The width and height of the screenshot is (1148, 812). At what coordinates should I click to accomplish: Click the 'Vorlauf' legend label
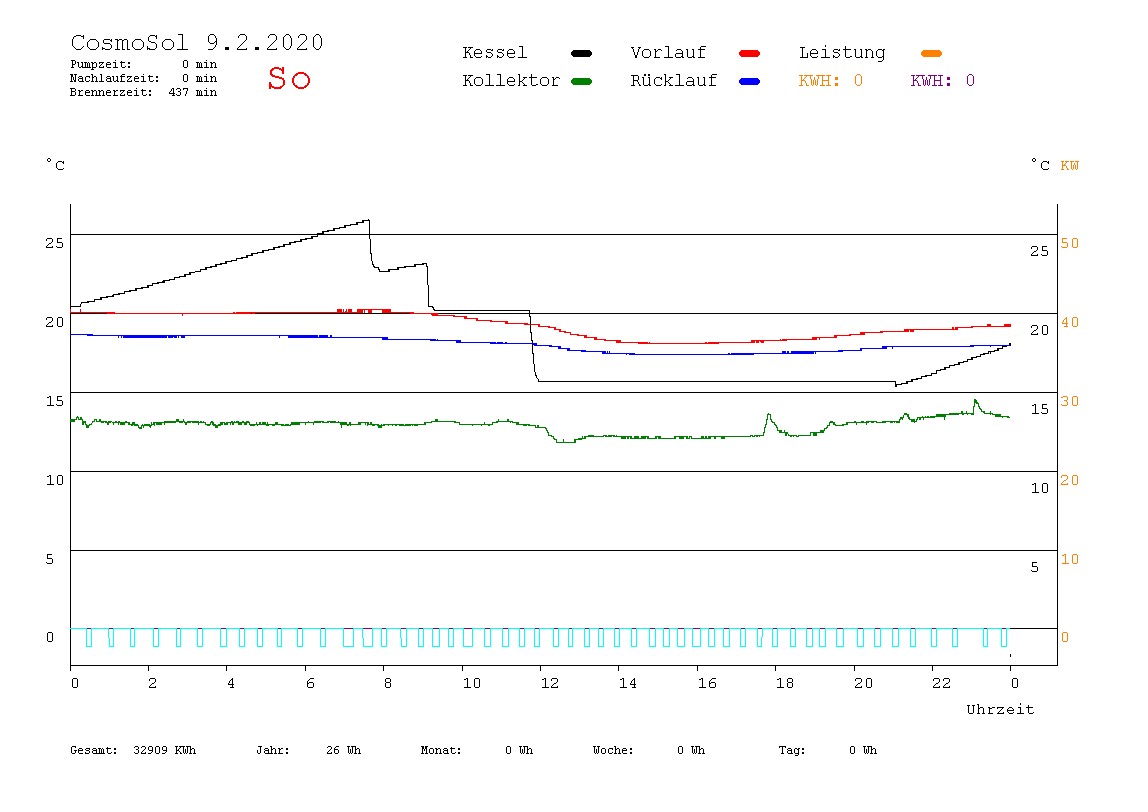(x=668, y=53)
